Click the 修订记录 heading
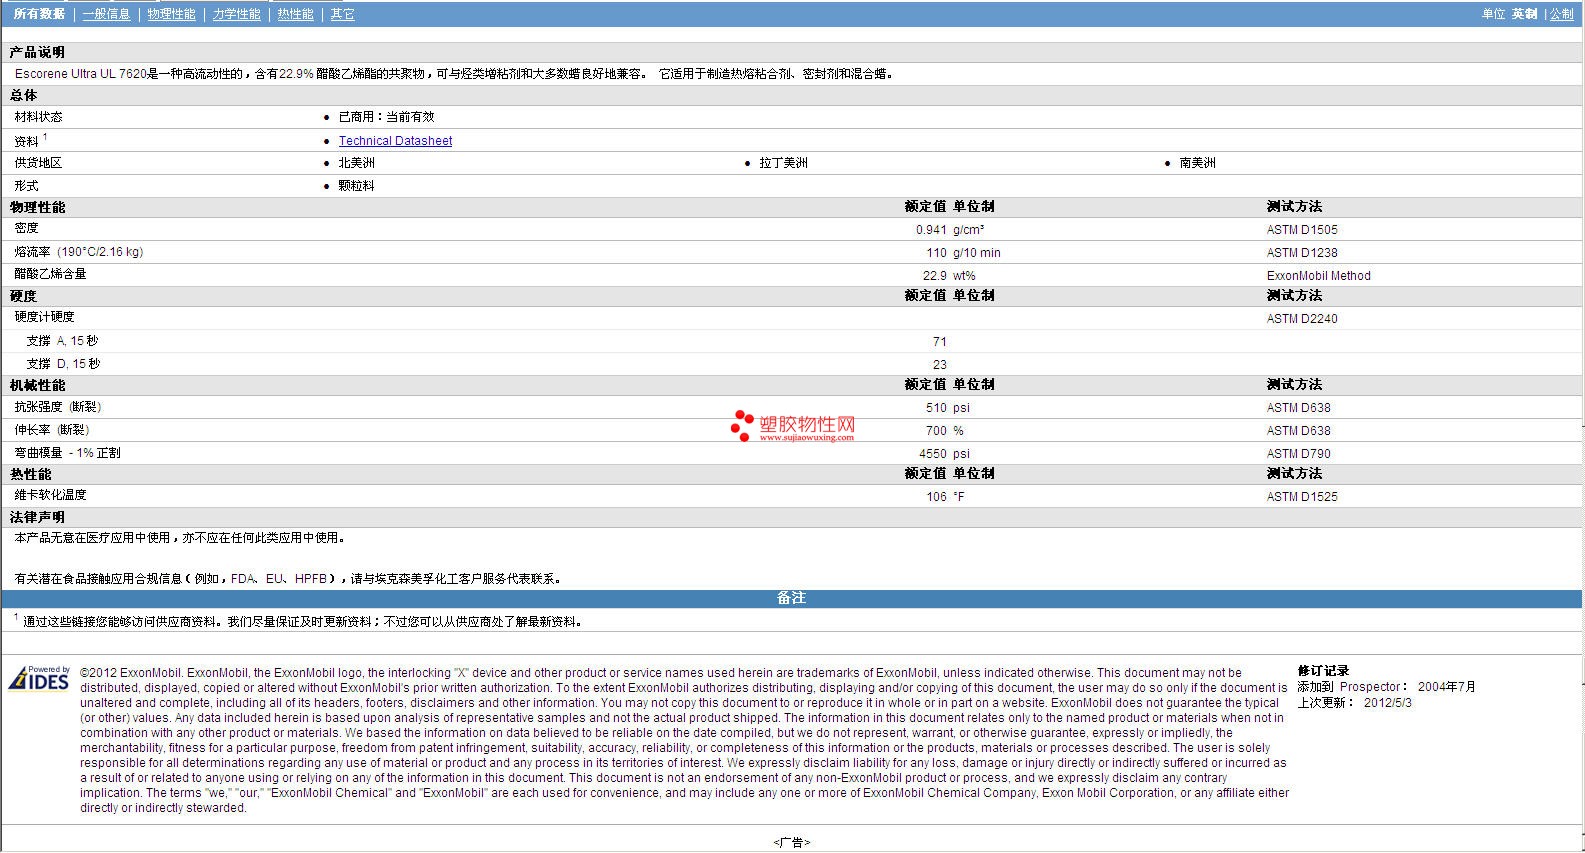 point(1323,671)
